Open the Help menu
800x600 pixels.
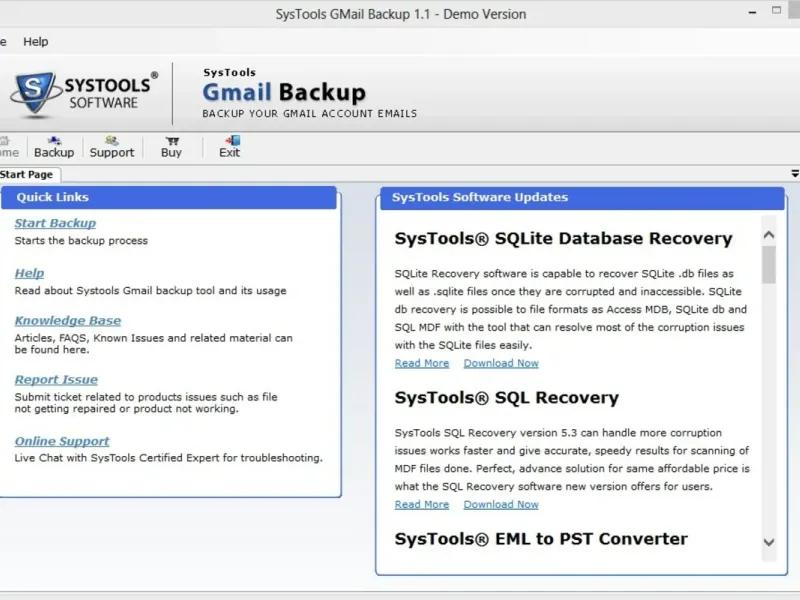[x=36, y=41]
